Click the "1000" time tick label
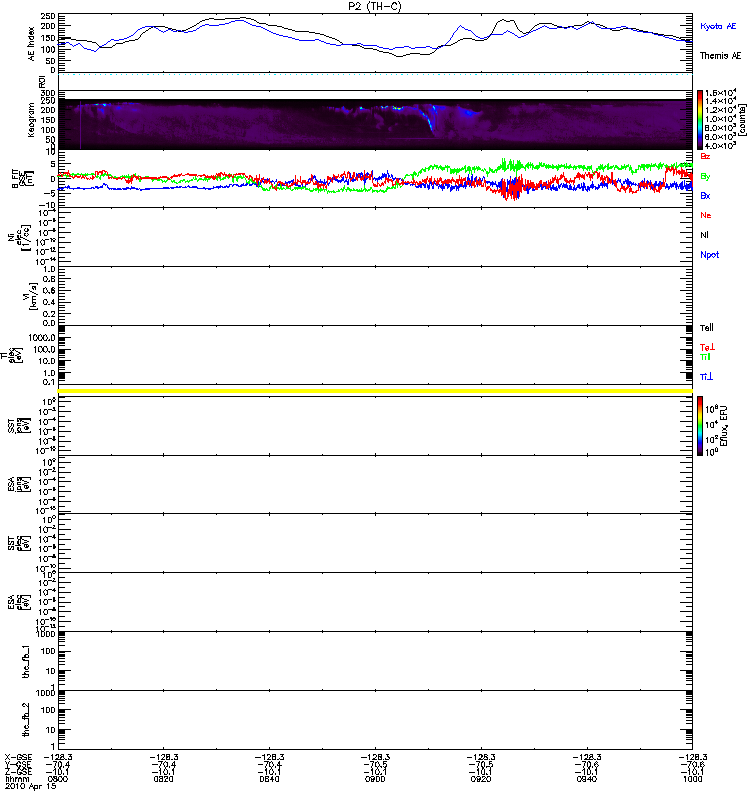This screenshot has width=750, height=800. [692, 779]
